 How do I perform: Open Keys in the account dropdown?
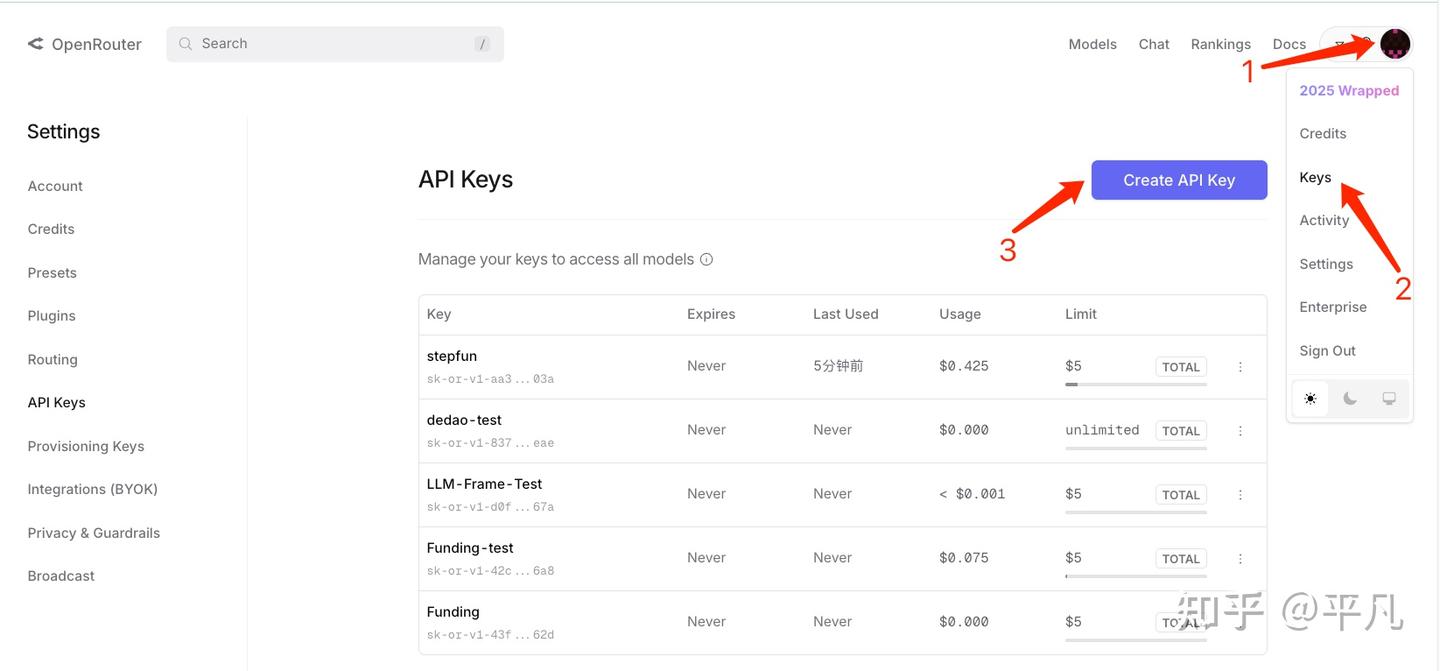[1315, 177]
